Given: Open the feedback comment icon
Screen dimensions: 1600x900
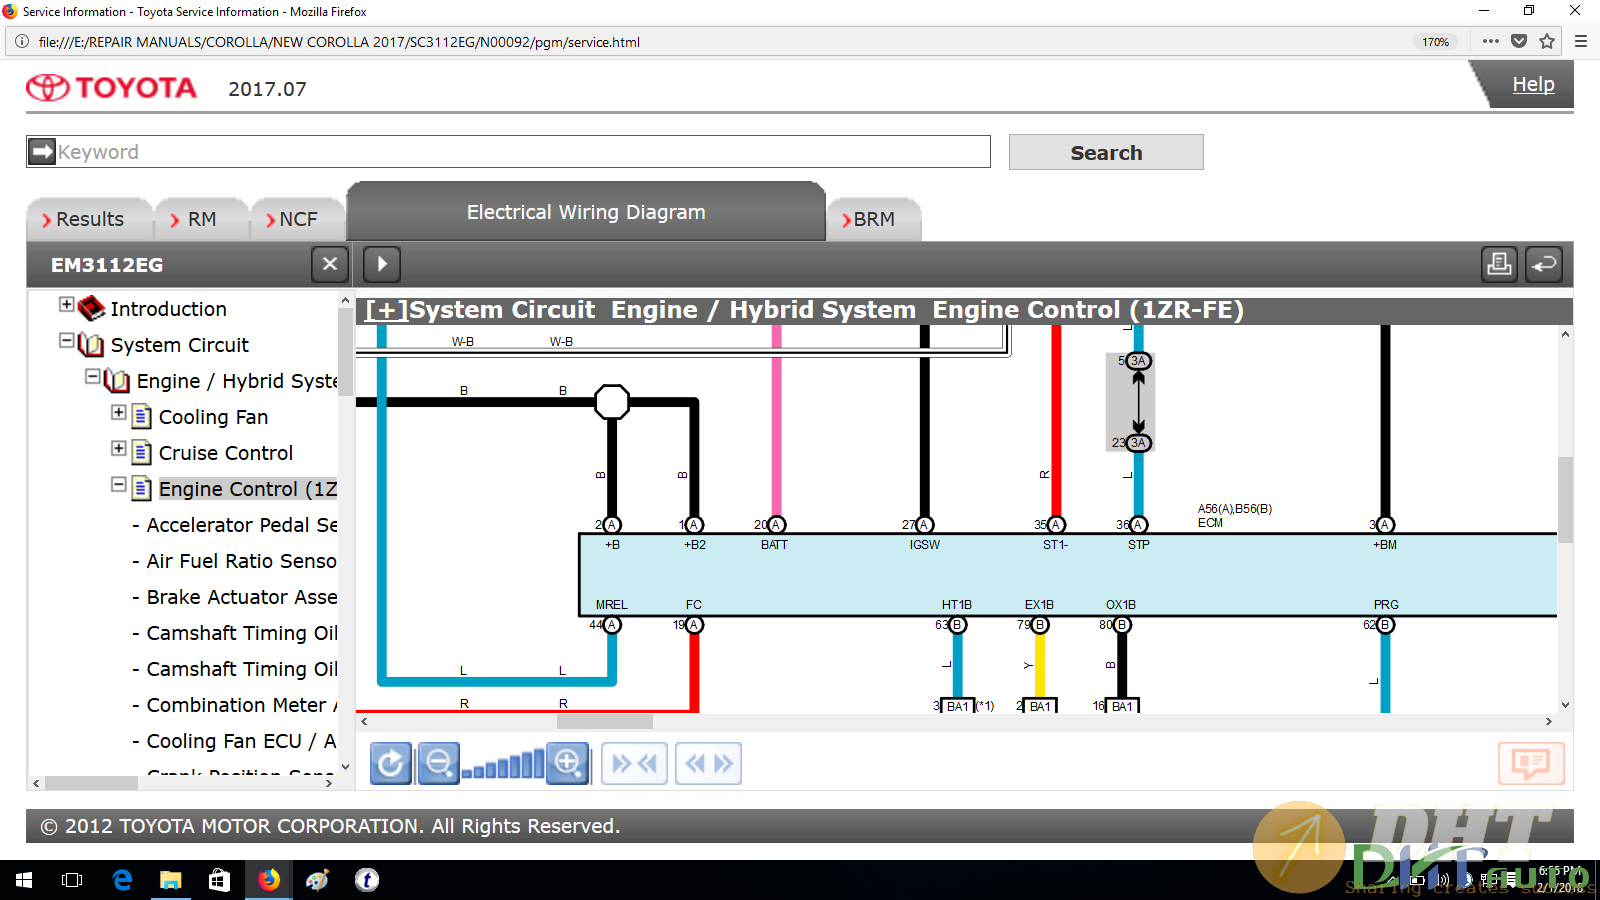Looking at the screenshot, I should point(1530,764).
